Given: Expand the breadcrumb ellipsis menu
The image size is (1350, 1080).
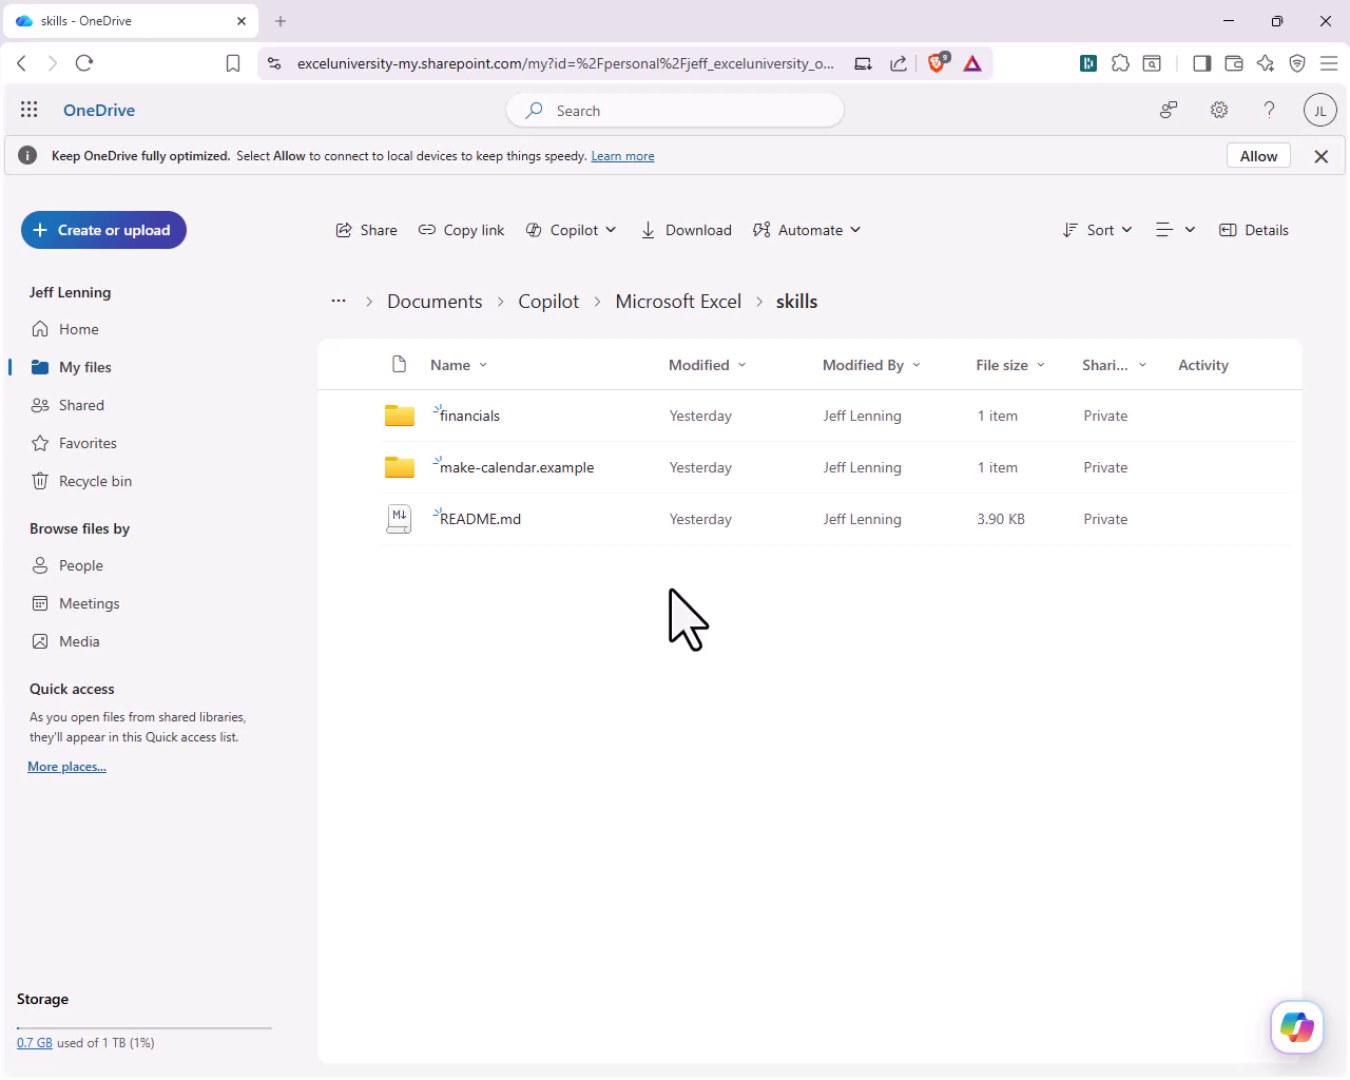Looking at the screenshot, I should tap(339, 301).
